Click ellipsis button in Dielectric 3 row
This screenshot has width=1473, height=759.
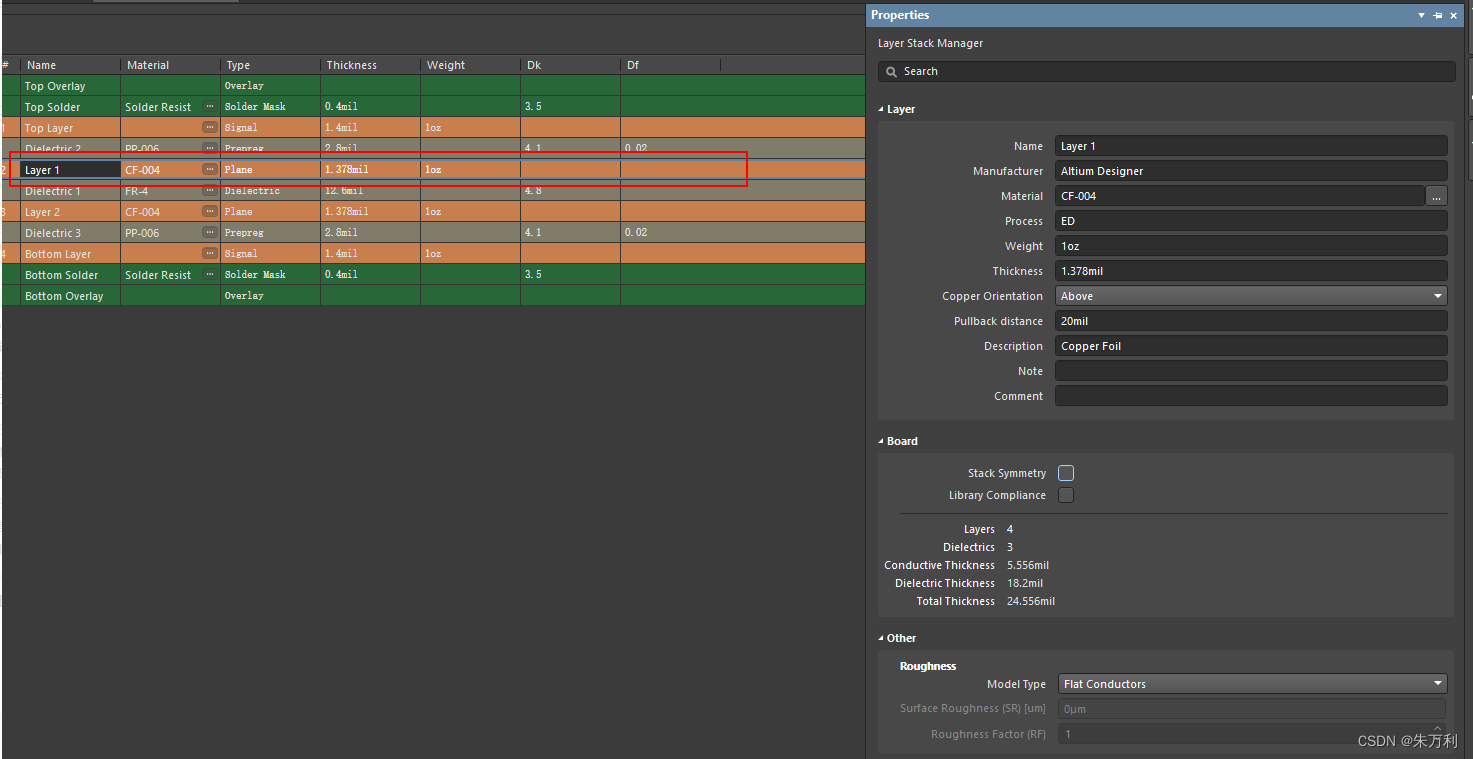(x=209, y=232)
